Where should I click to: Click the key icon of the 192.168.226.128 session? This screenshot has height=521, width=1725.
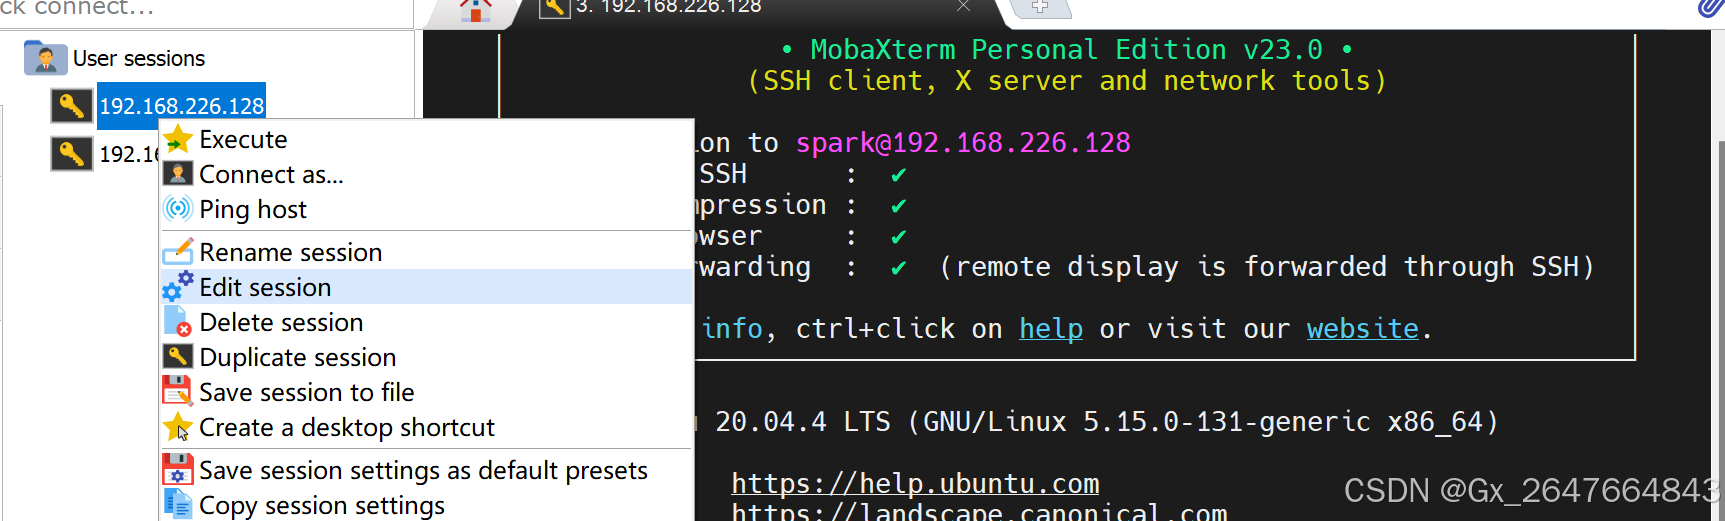(x=72, y=106)
